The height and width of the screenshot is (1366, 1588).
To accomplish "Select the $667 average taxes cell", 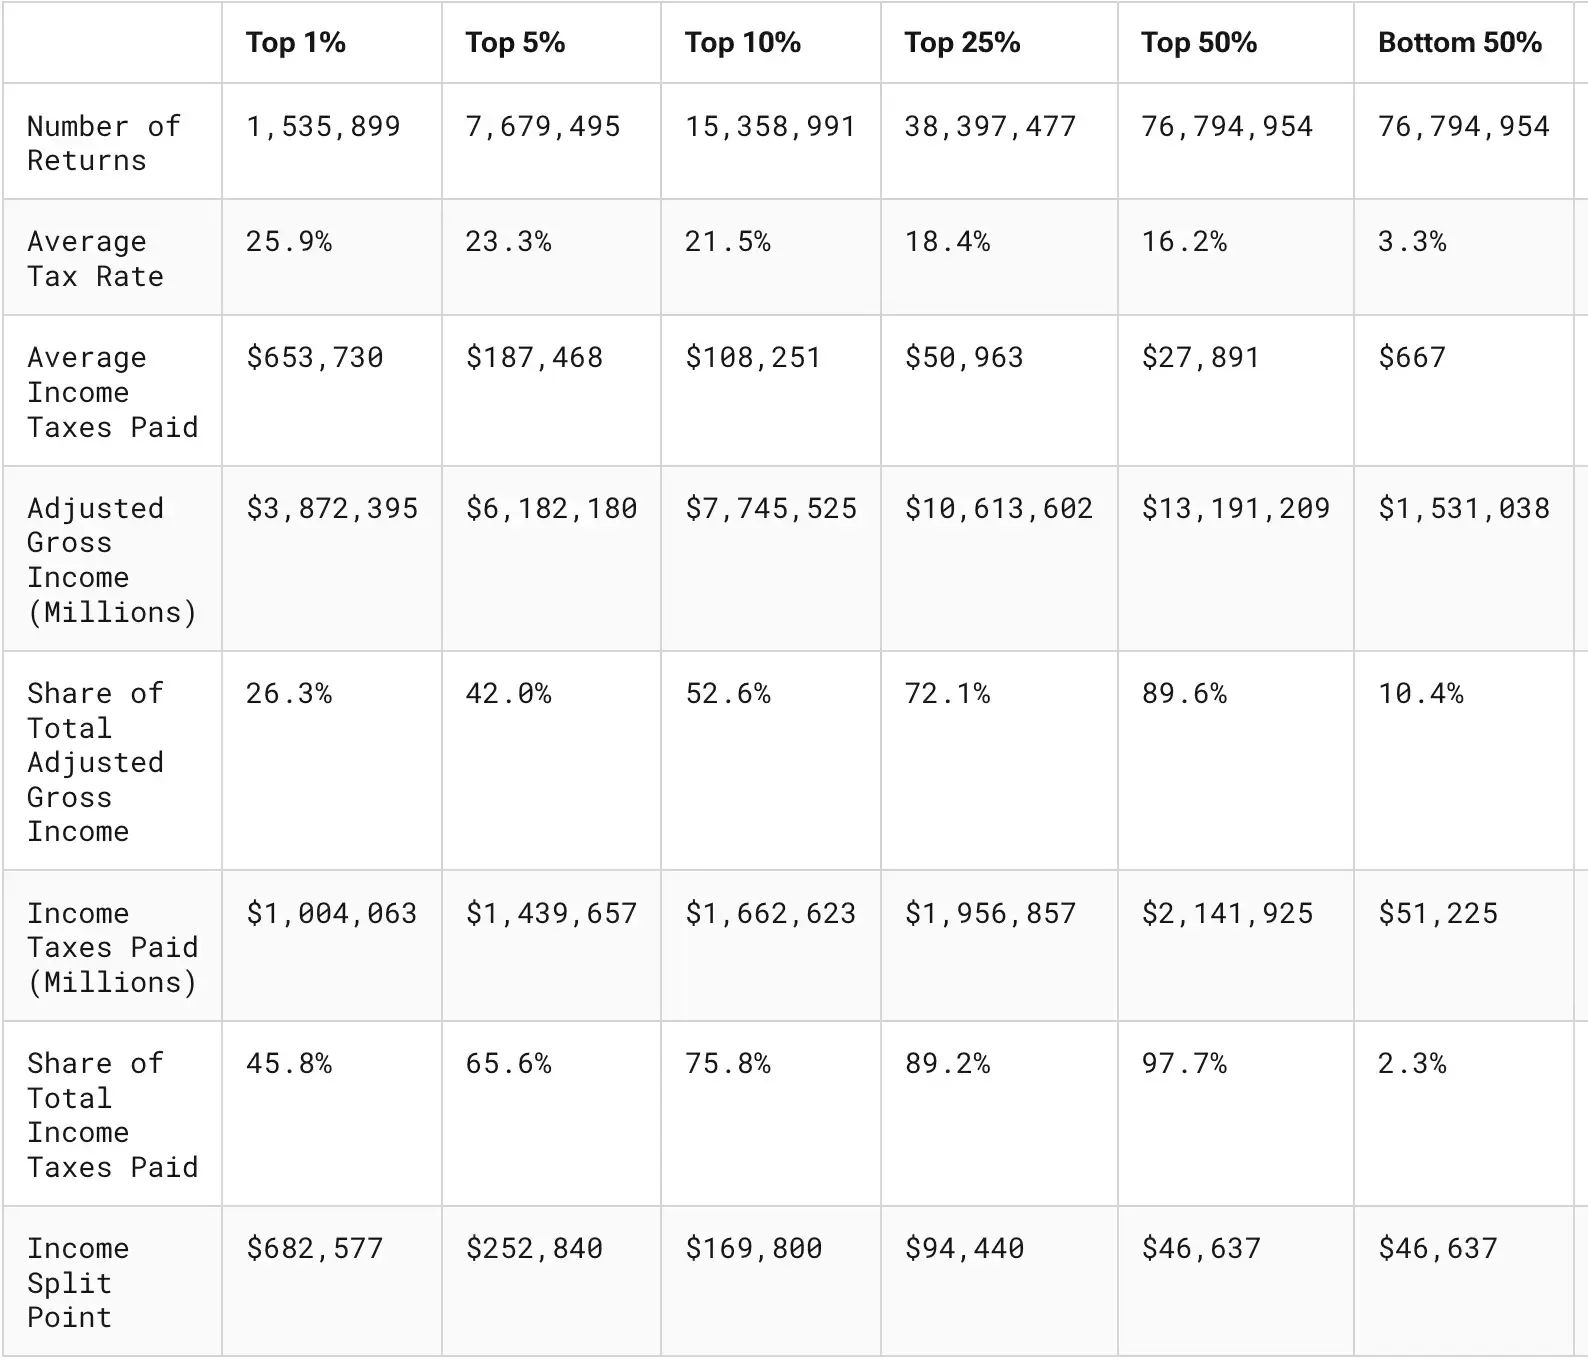I will (x=1411, y=358).
